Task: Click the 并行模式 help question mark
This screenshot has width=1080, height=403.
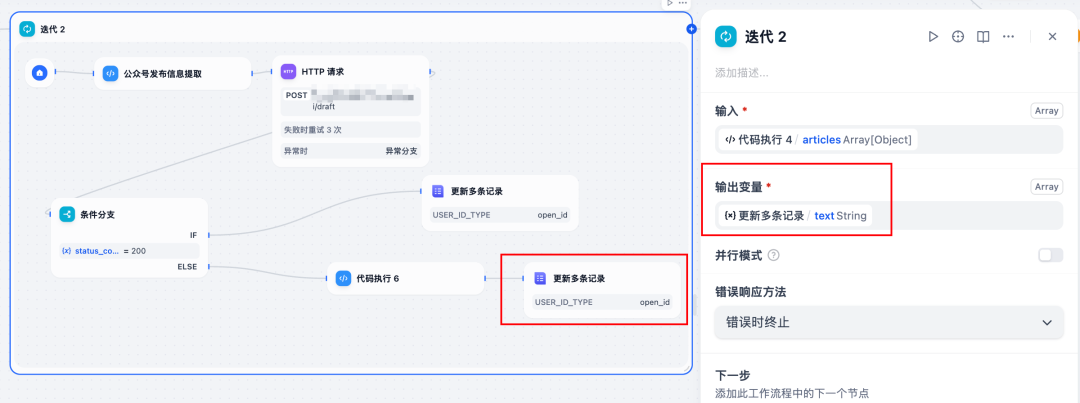Action: [x=773, y=256]
